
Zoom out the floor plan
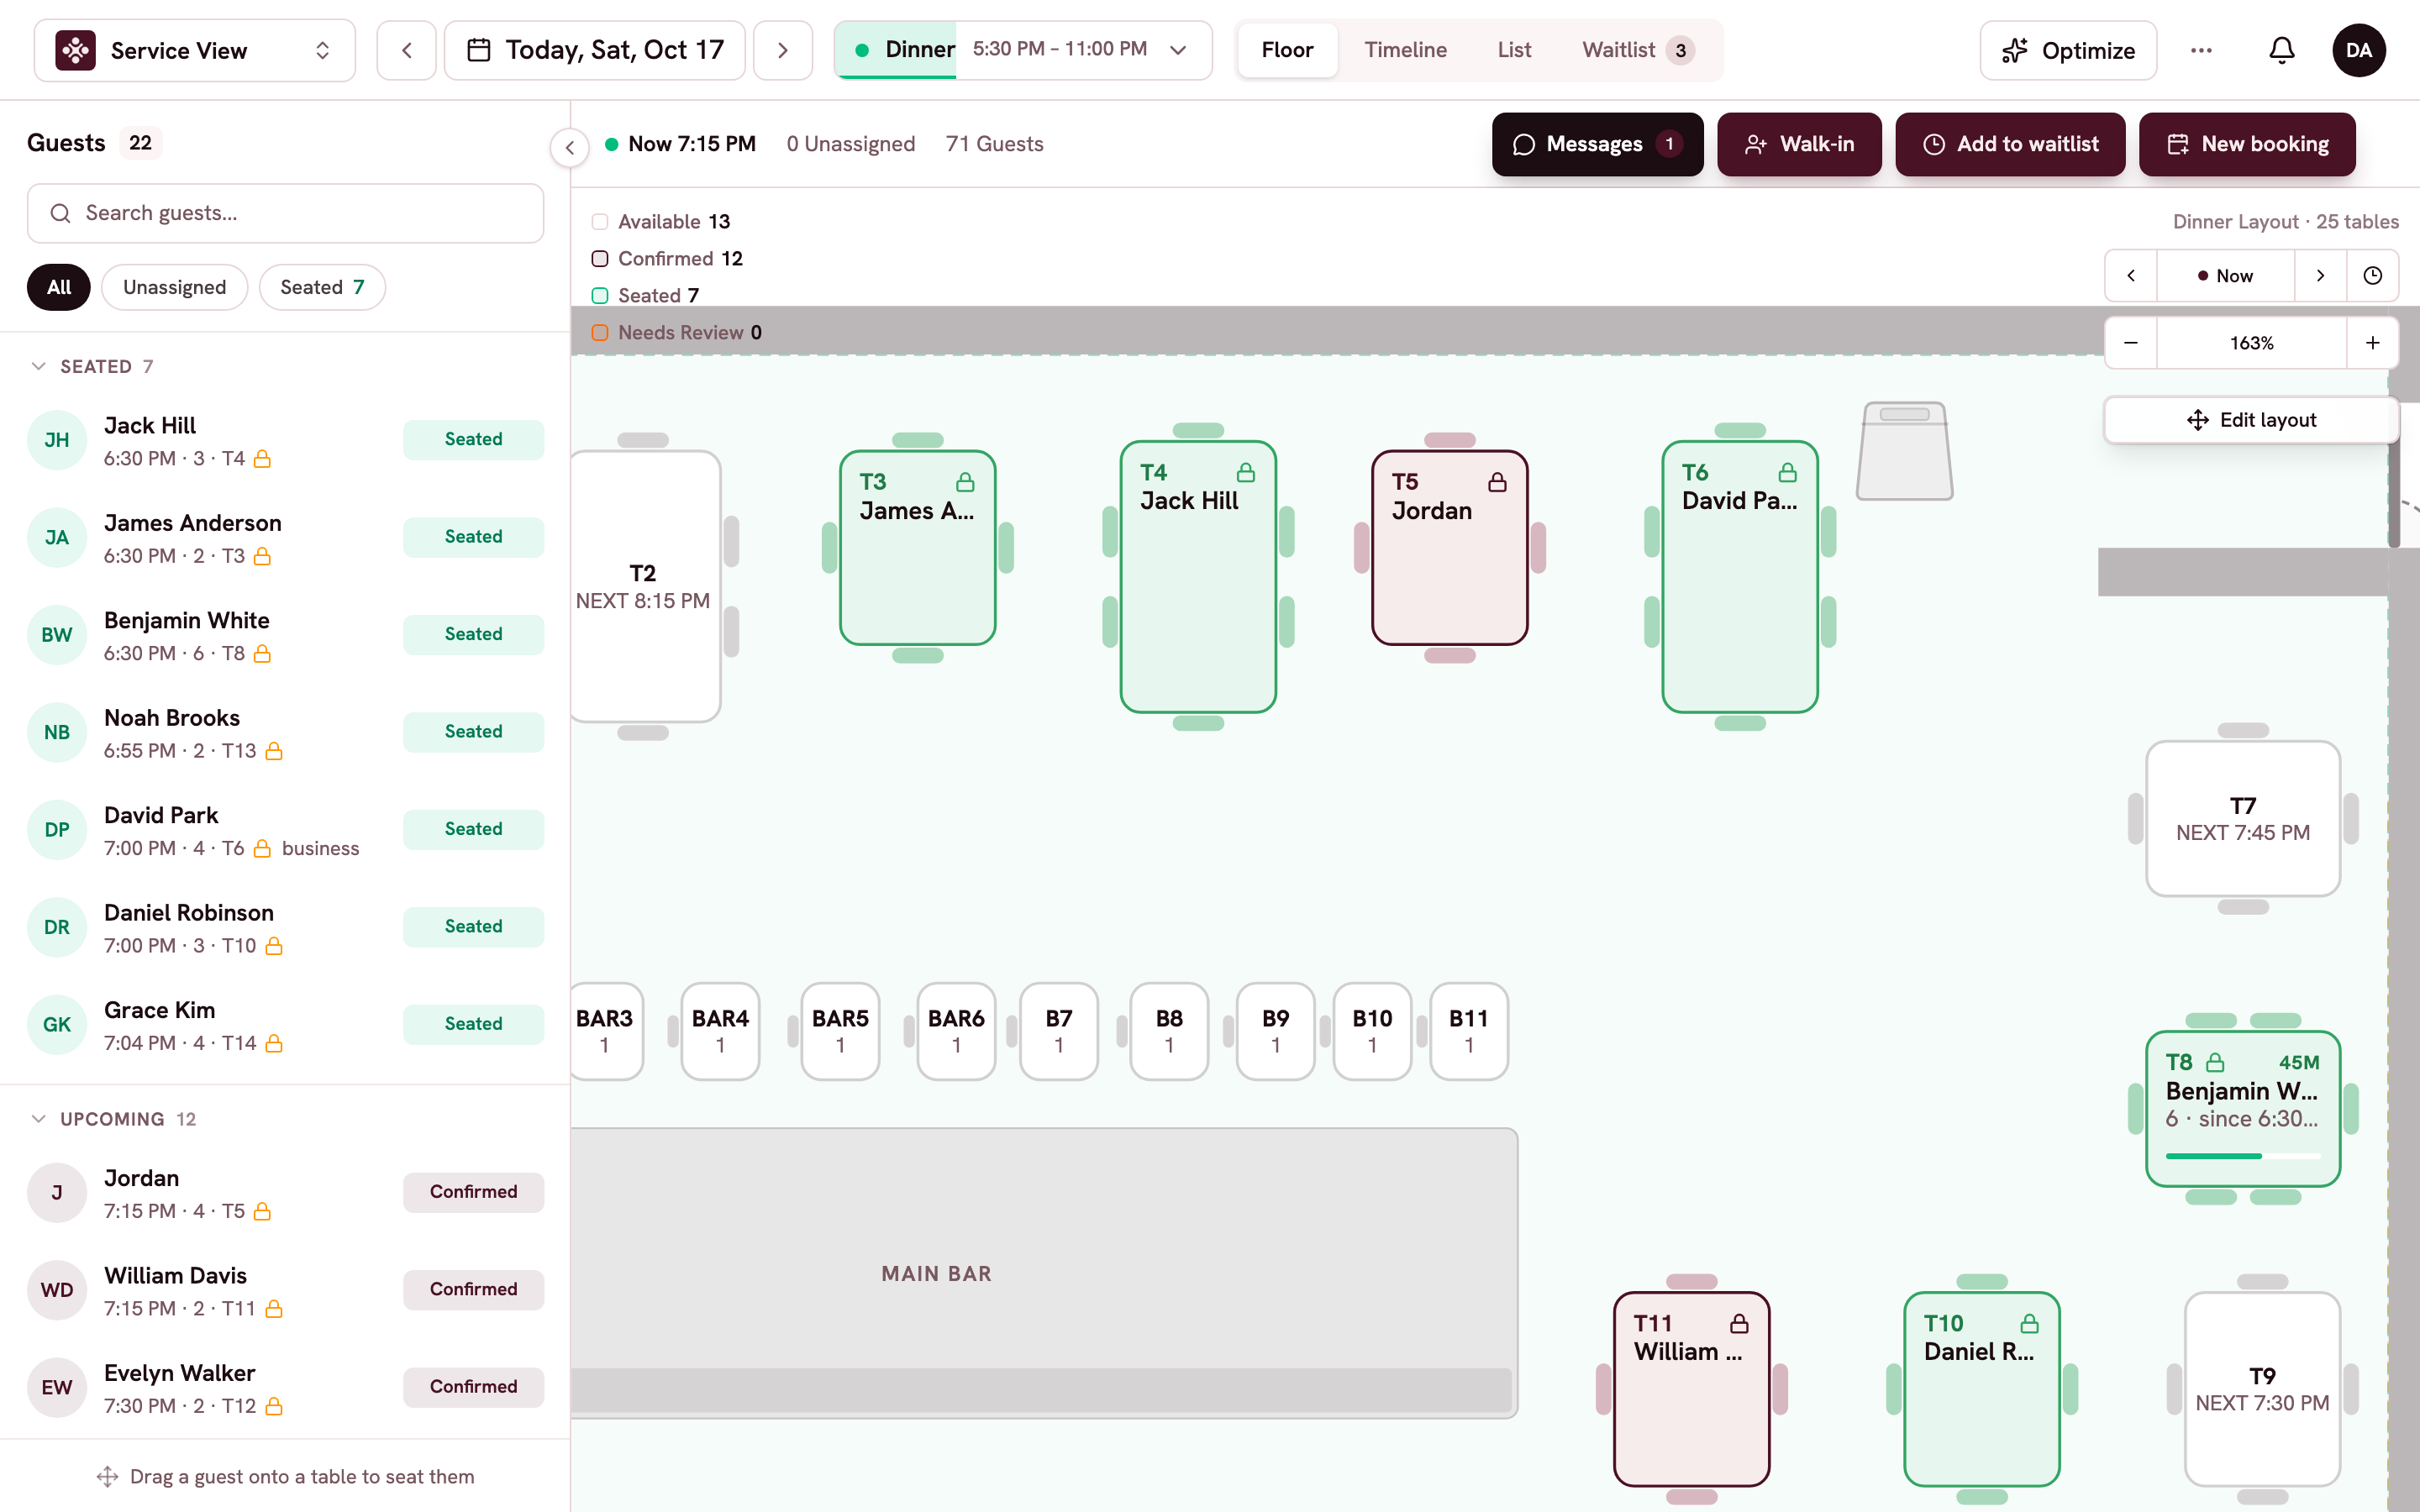[2131, 343]
